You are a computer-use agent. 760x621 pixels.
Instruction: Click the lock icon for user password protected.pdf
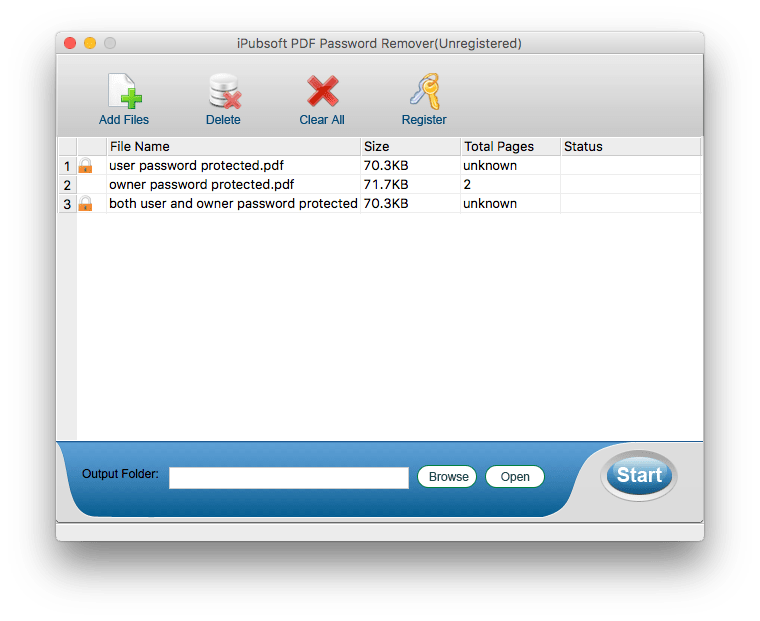(x=85, y=166)
